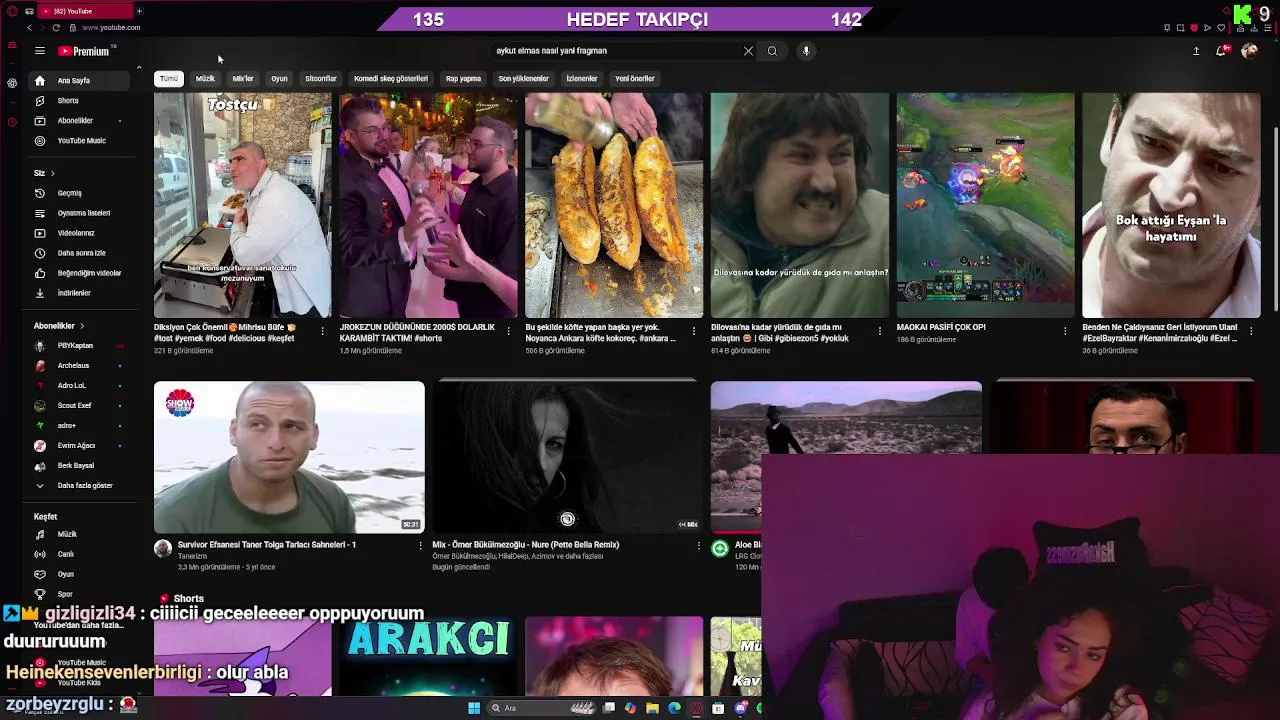This screenshot has height=720, width=1280.
Task: Open PBYKaptan subscription channel
Action: pos(81,346)
